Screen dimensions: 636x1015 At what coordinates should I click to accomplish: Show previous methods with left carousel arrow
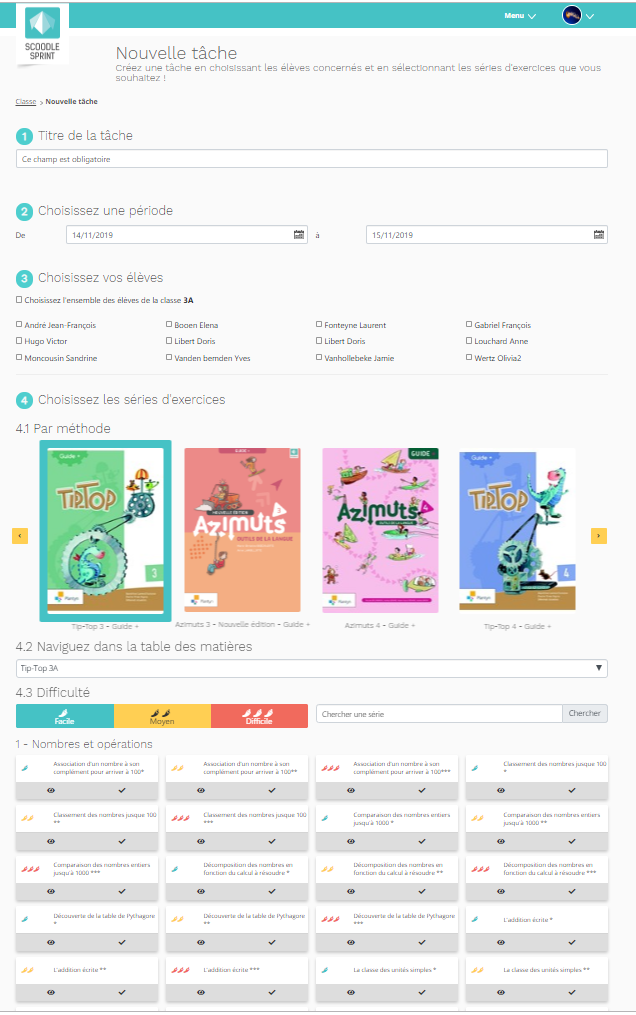pyautogui.click(x=20, y=536)
